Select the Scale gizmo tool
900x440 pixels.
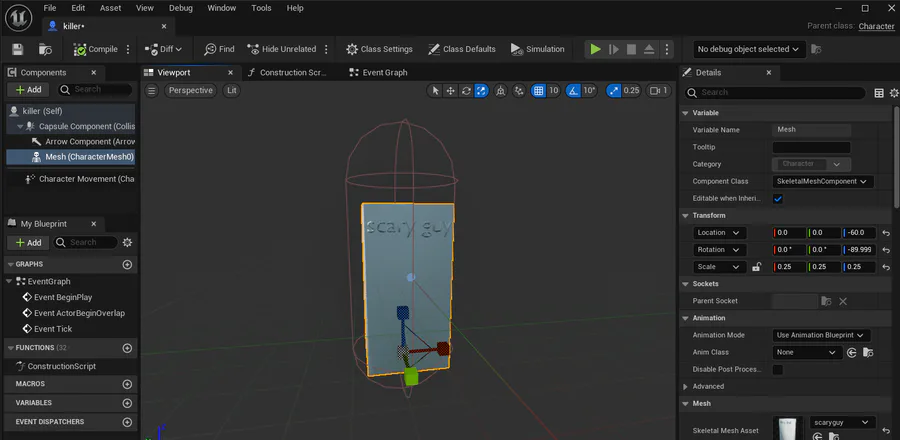pos(482,91)
